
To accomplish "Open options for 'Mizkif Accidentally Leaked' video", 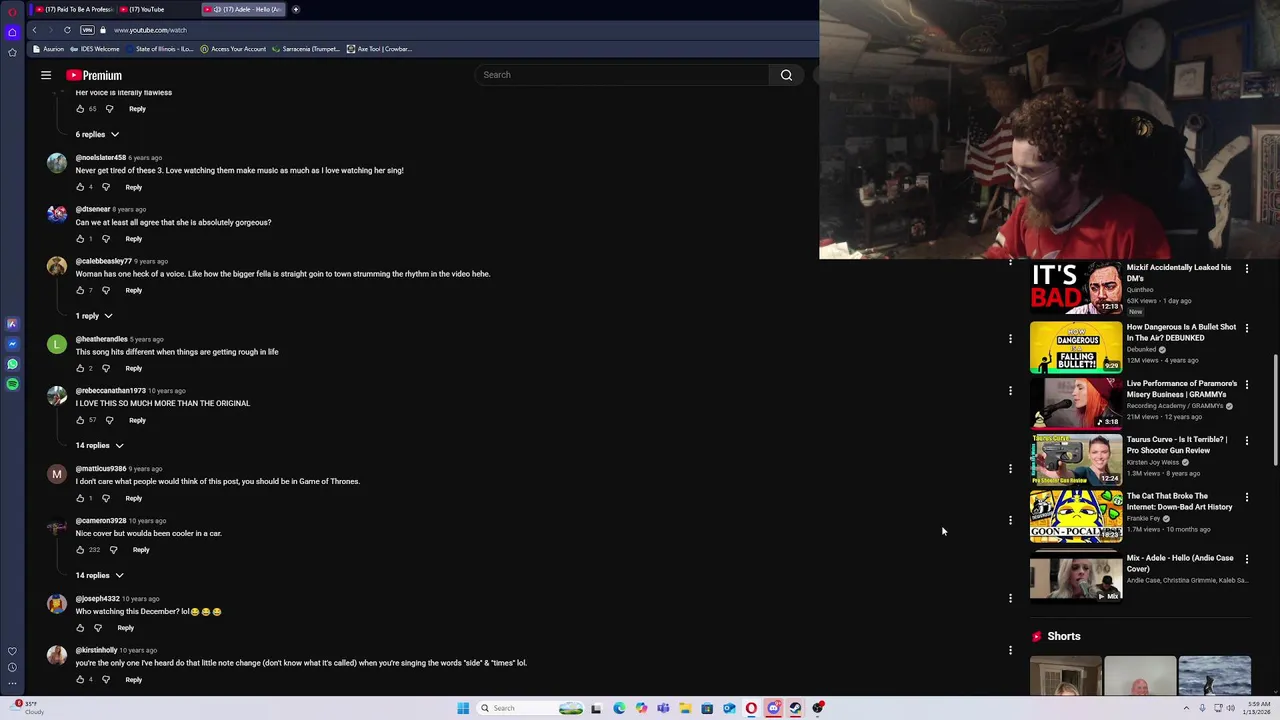I will (x=1247, y=269).
